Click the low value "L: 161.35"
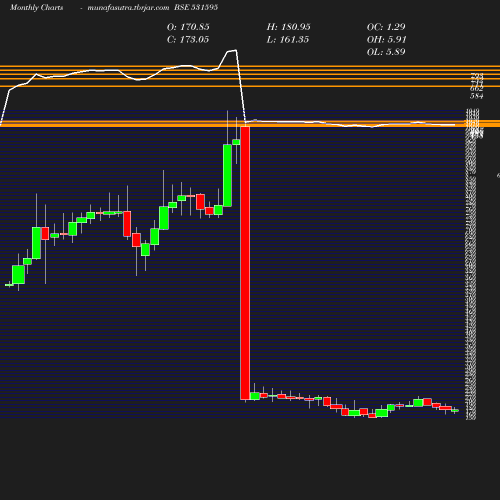This screenshot has height=500, width=500. pos(288,40)
